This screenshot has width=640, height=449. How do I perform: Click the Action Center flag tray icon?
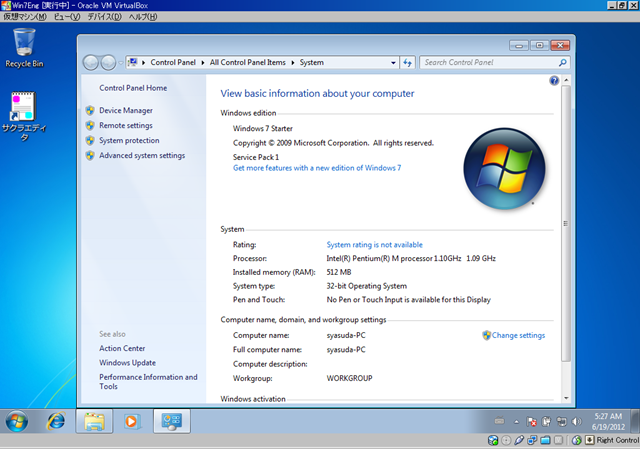tap(531, 422)
